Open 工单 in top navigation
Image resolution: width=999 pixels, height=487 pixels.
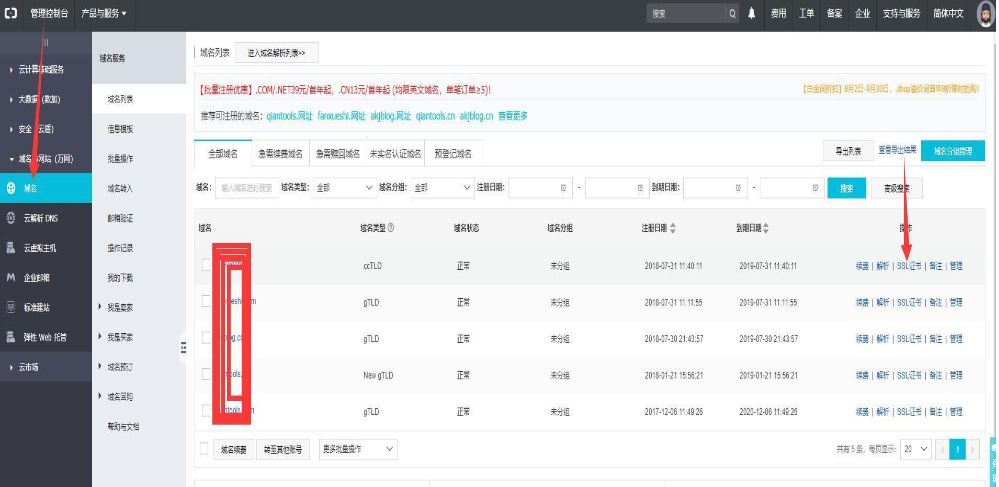807,13
